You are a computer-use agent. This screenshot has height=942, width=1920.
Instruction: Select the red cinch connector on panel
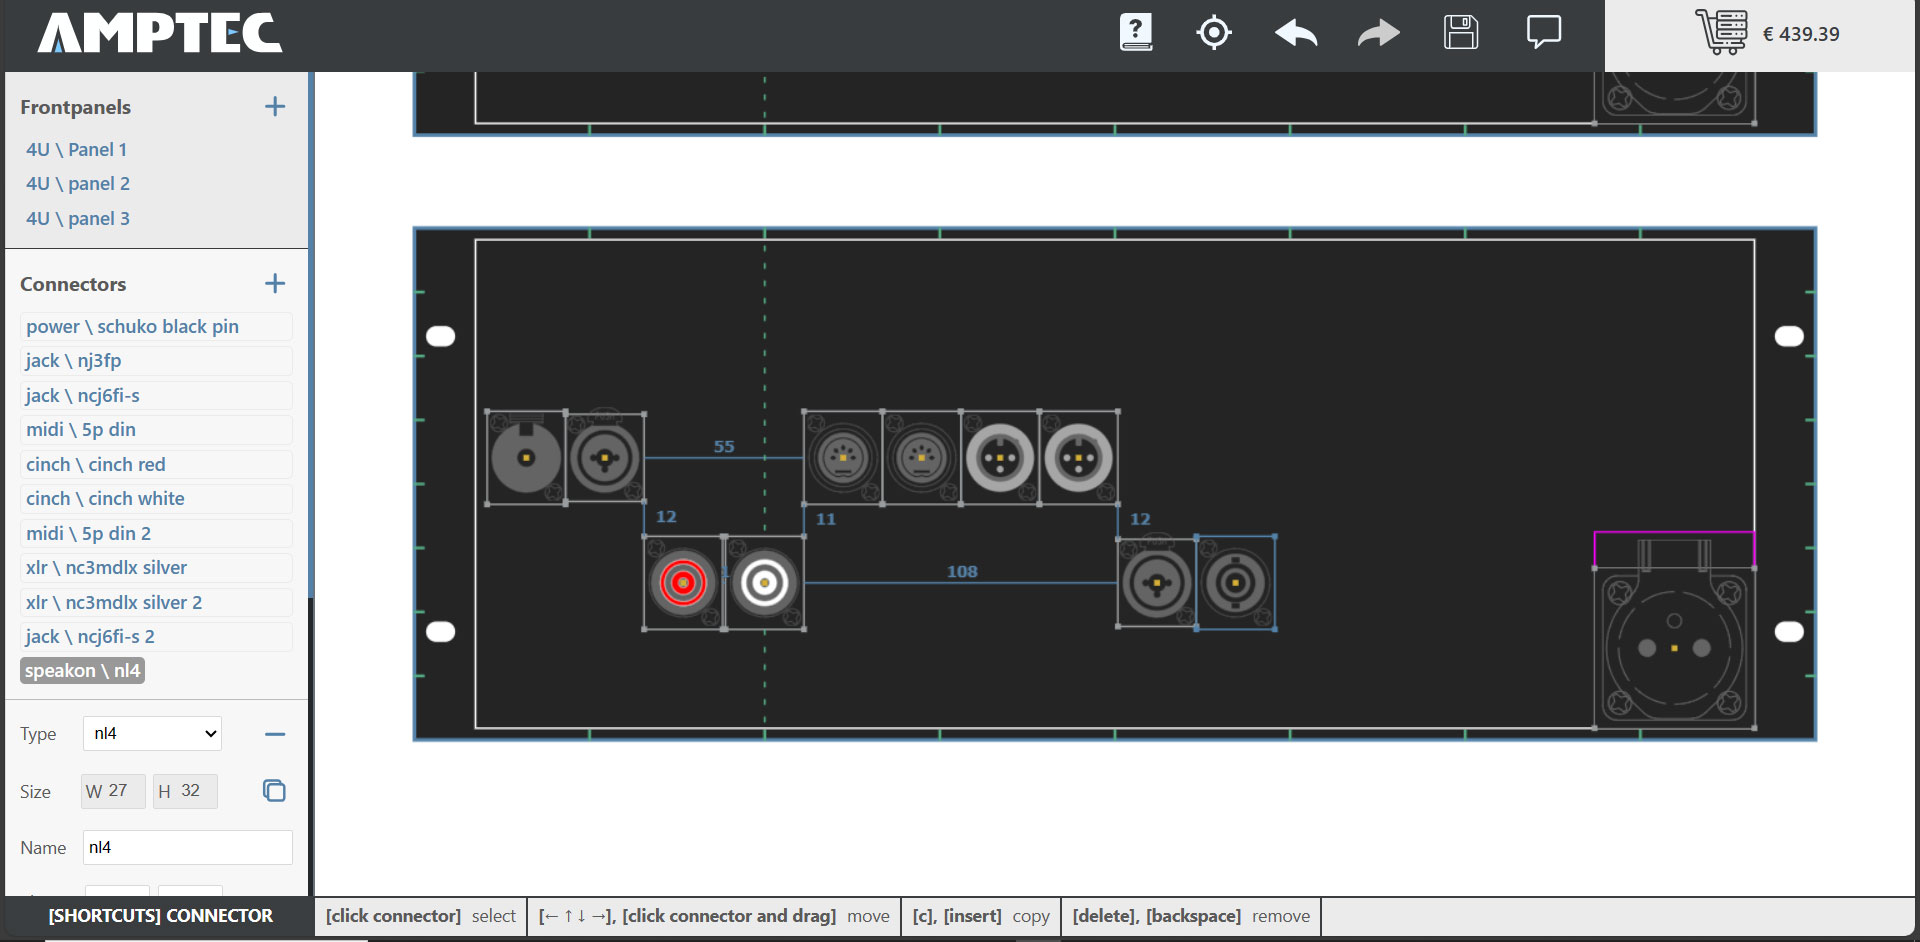683,583
